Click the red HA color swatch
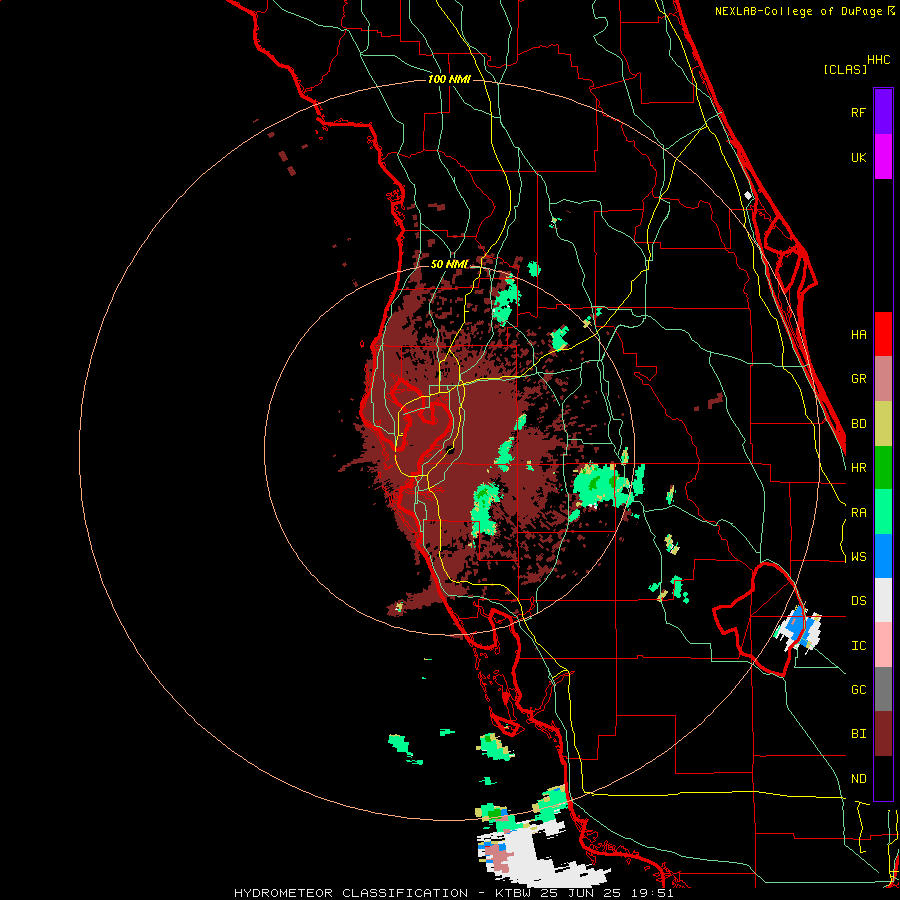The width and height of the screenshot is (900, 900). tap(883, 334)
